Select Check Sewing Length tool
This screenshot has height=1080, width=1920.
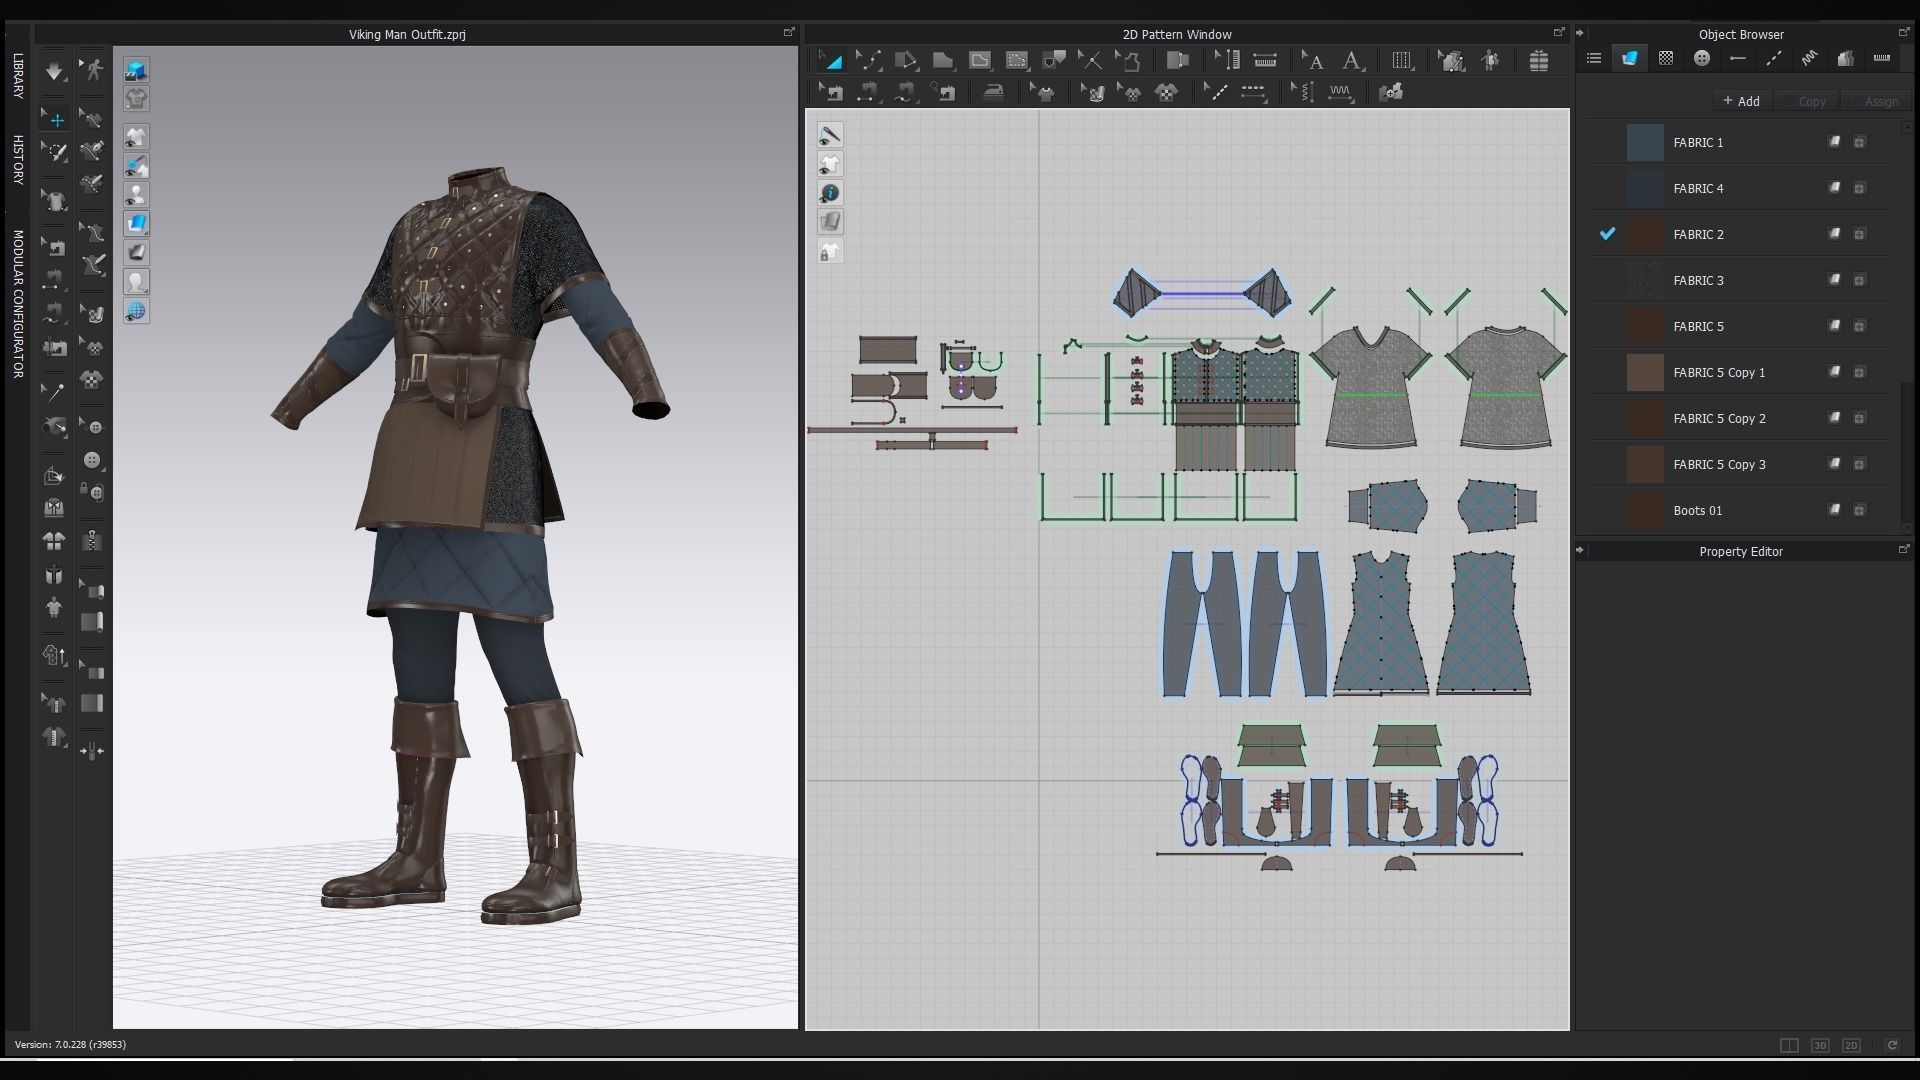coord(943,92)
